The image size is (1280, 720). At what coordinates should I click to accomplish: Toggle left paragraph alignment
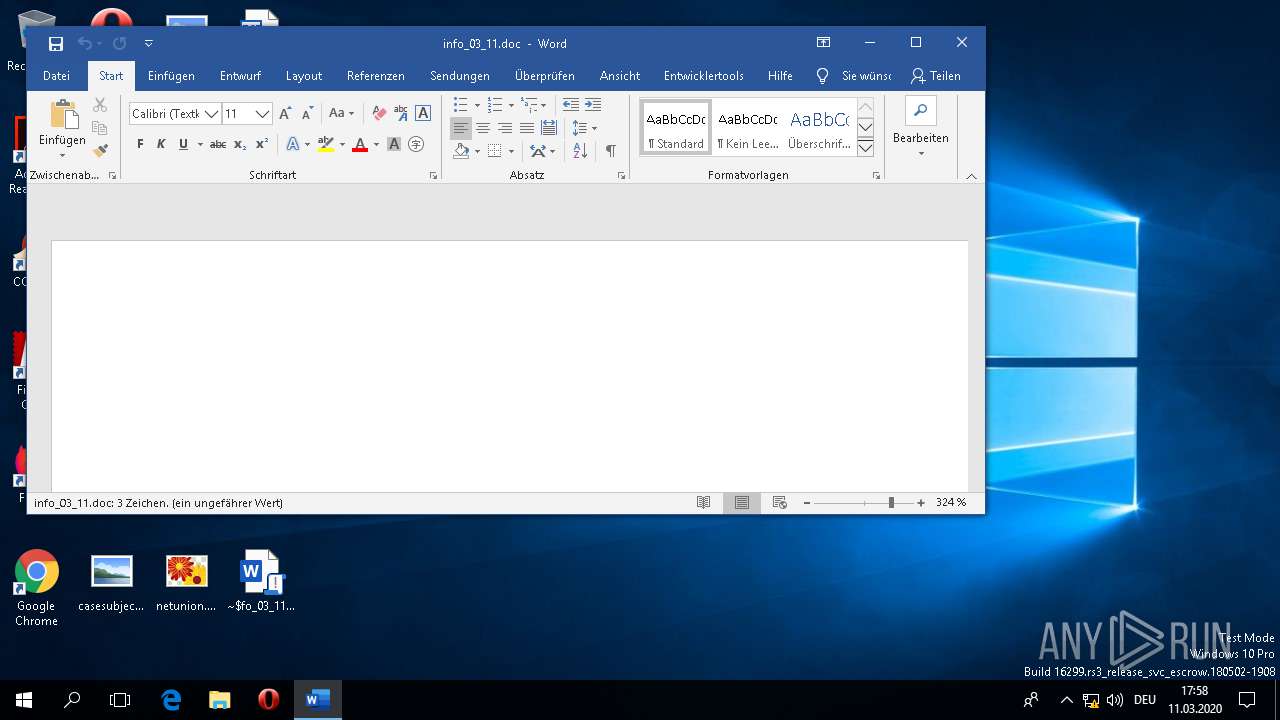pos(461,128)
